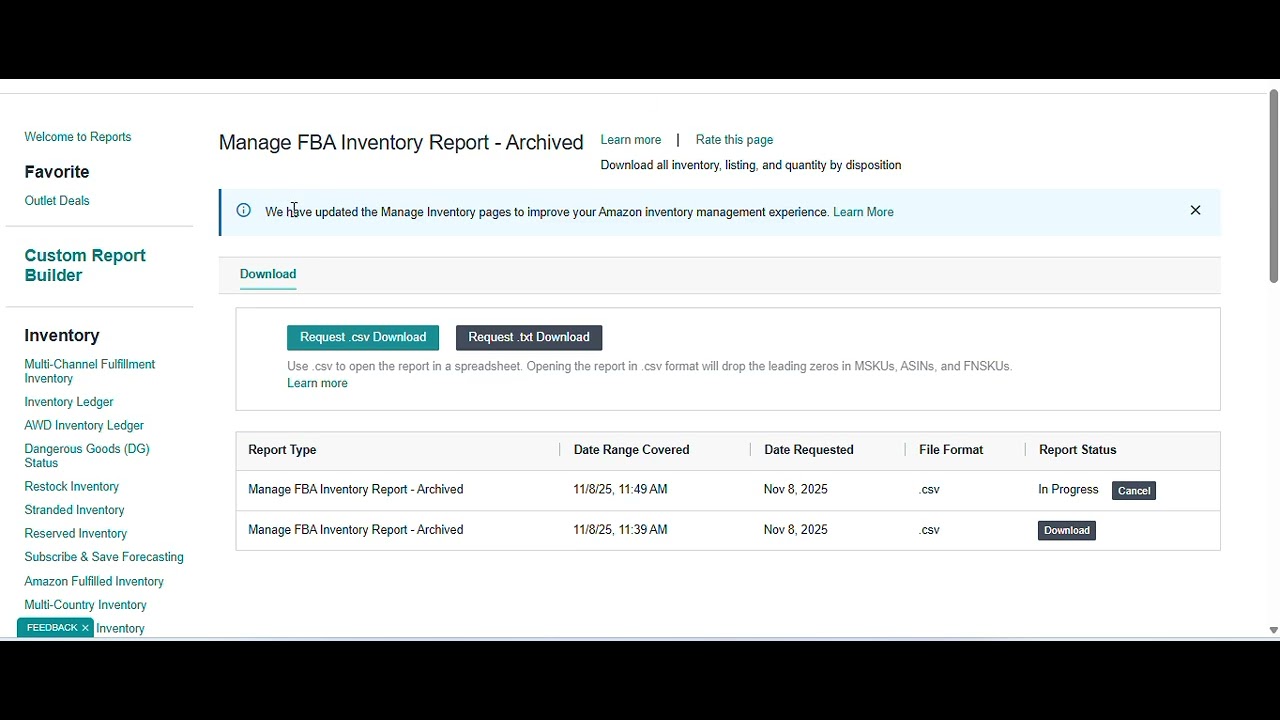The image size is (1280, 720).
Task: Open Dangerous Goods (DG) Status report
Action: (x=87, y=456)
